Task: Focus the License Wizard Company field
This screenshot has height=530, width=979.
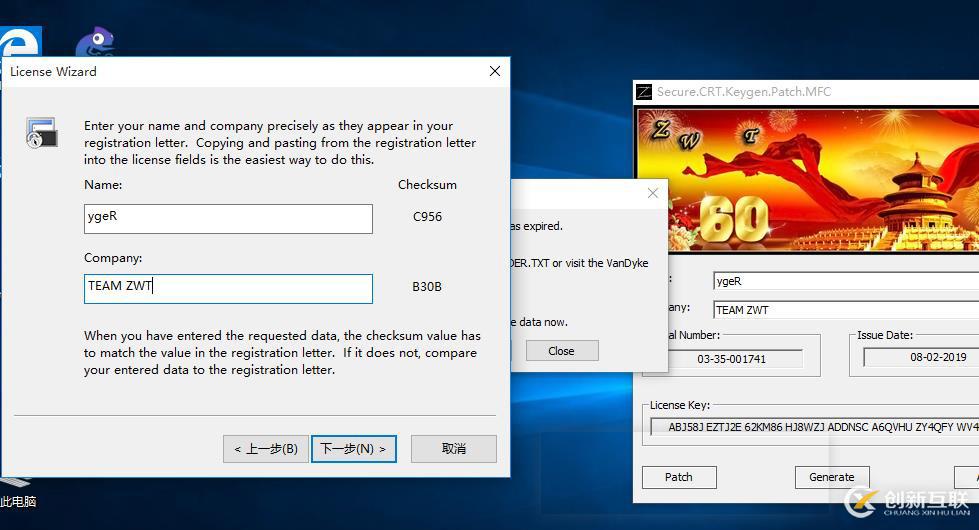Action: click(x=228, y=288)
